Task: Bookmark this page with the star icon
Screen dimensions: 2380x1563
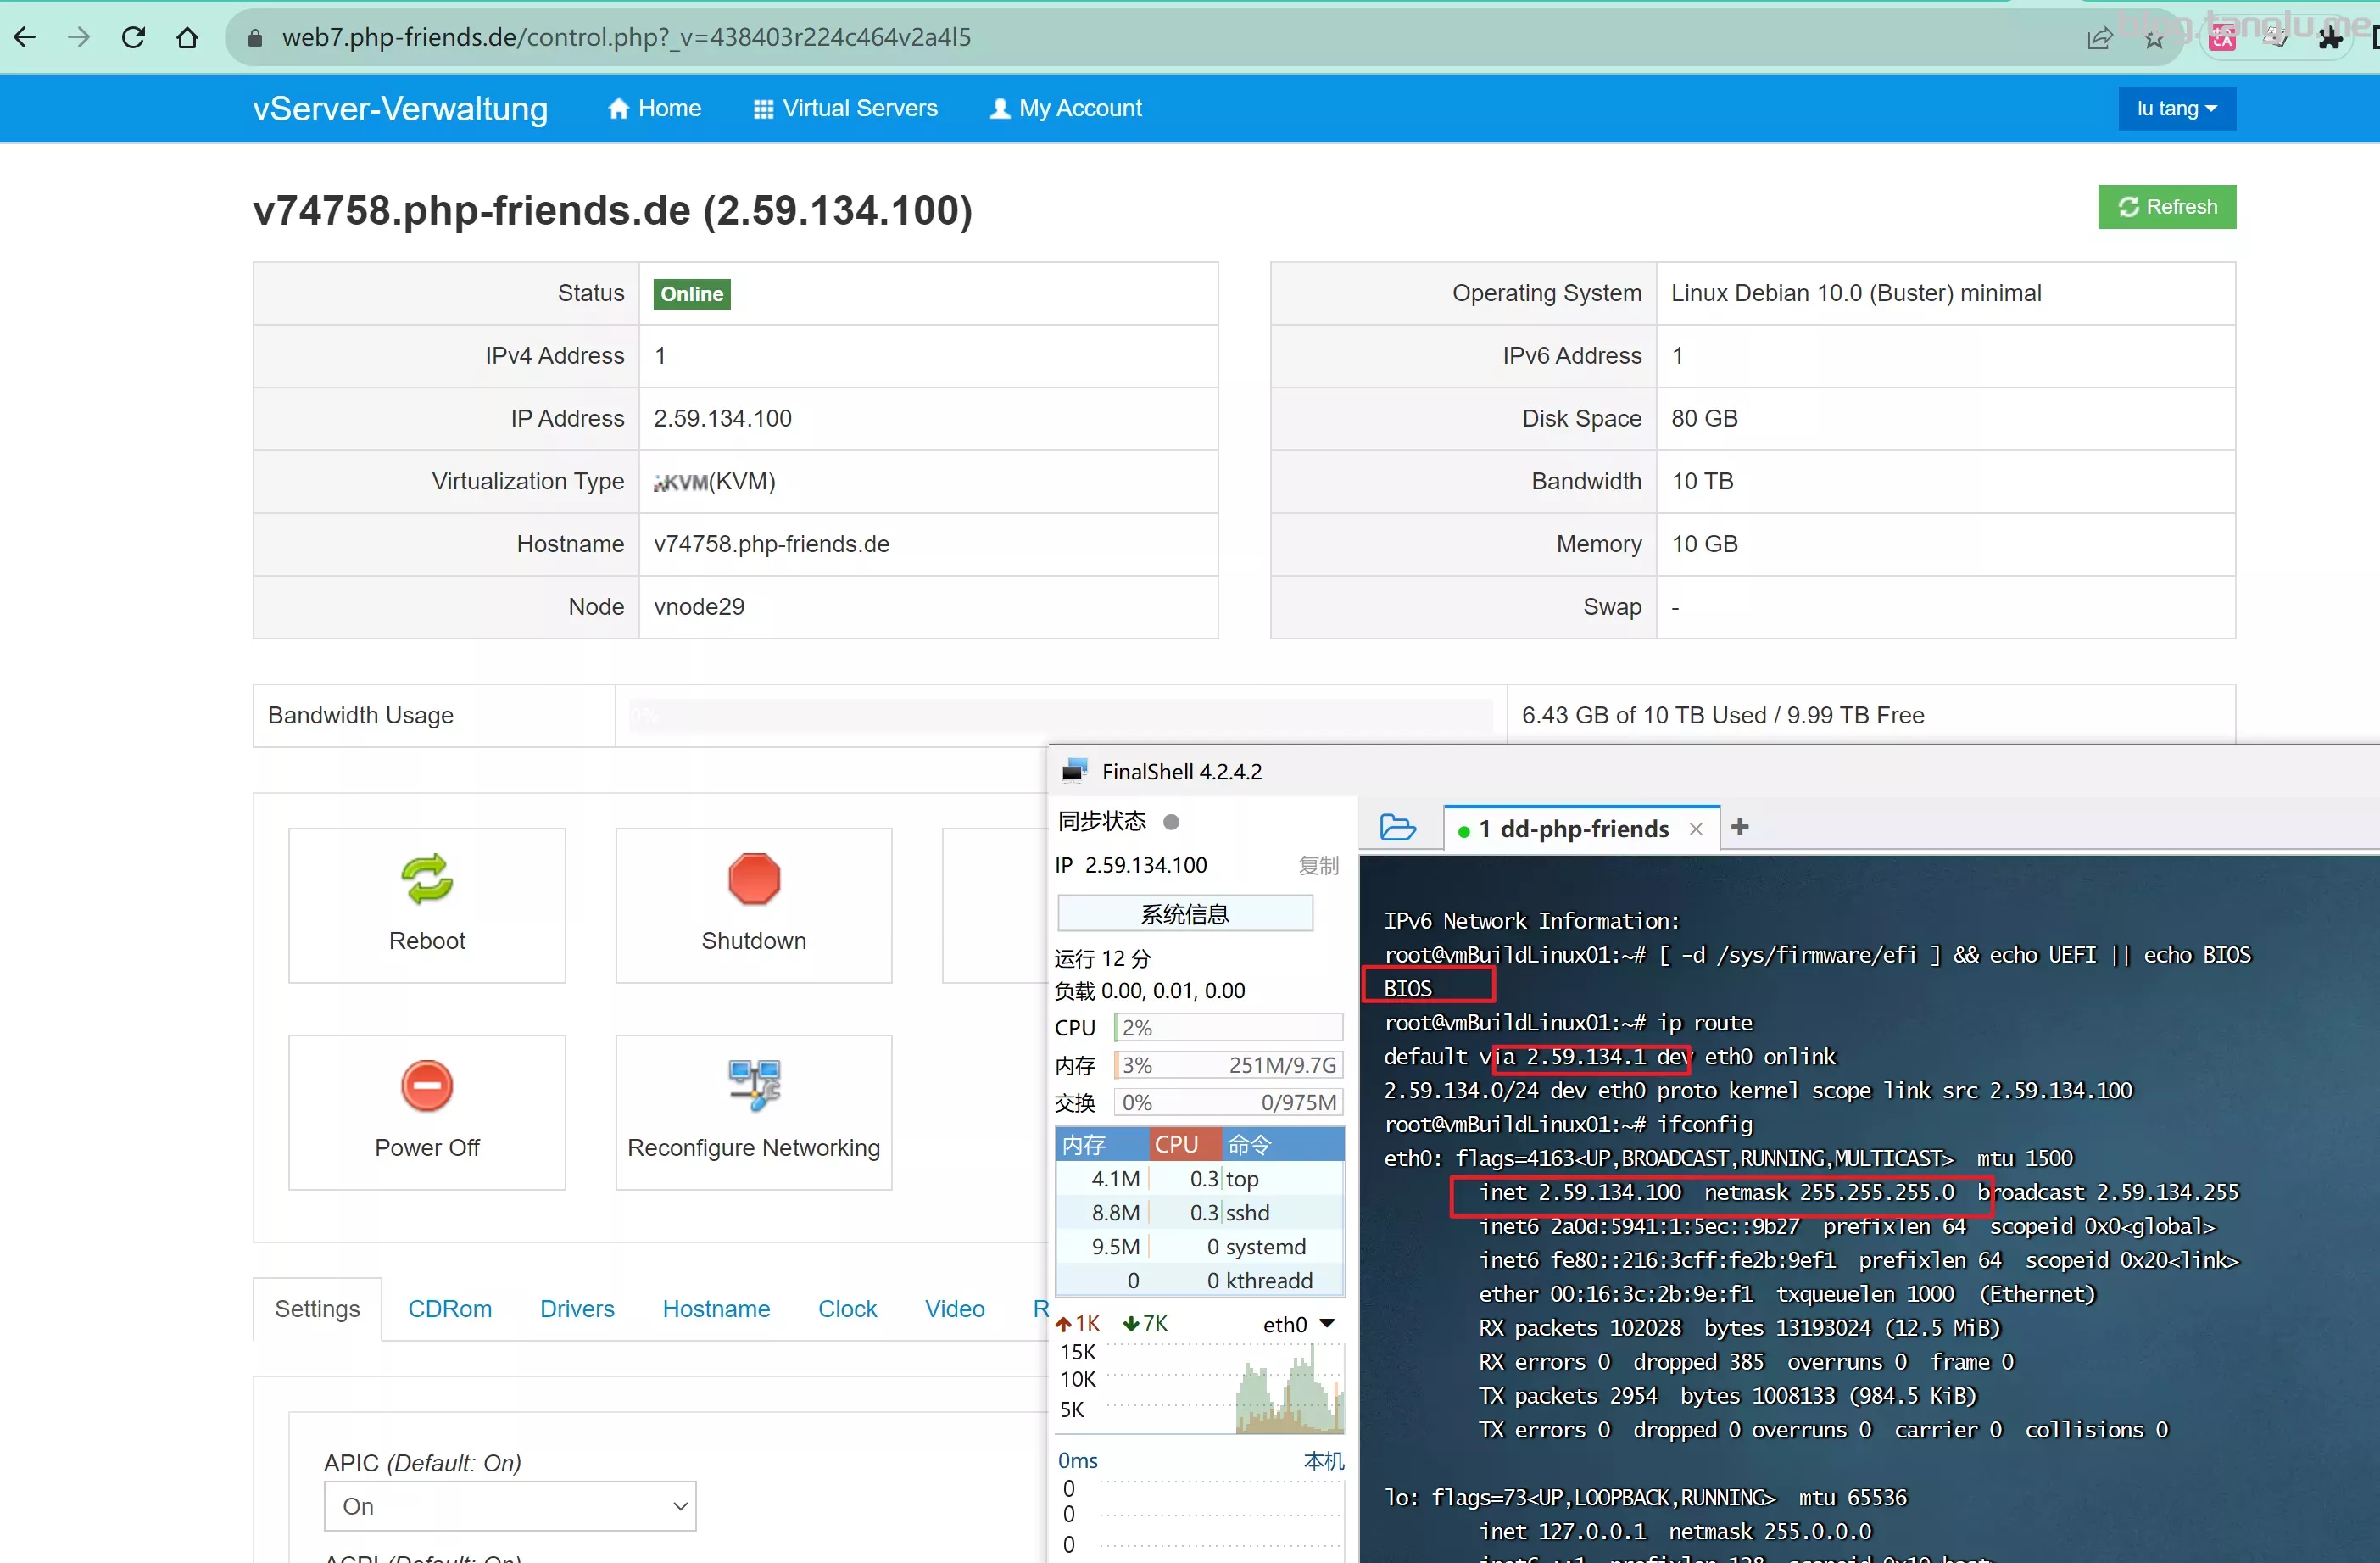Action: coord(2154,39)
